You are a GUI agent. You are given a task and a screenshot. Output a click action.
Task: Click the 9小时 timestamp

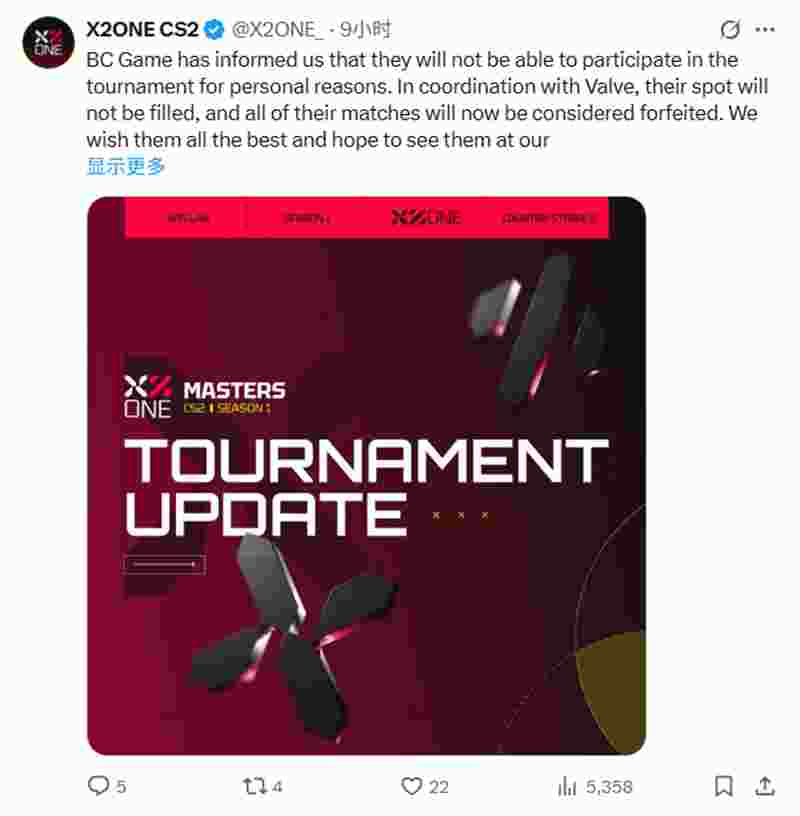tap(365, 30)
